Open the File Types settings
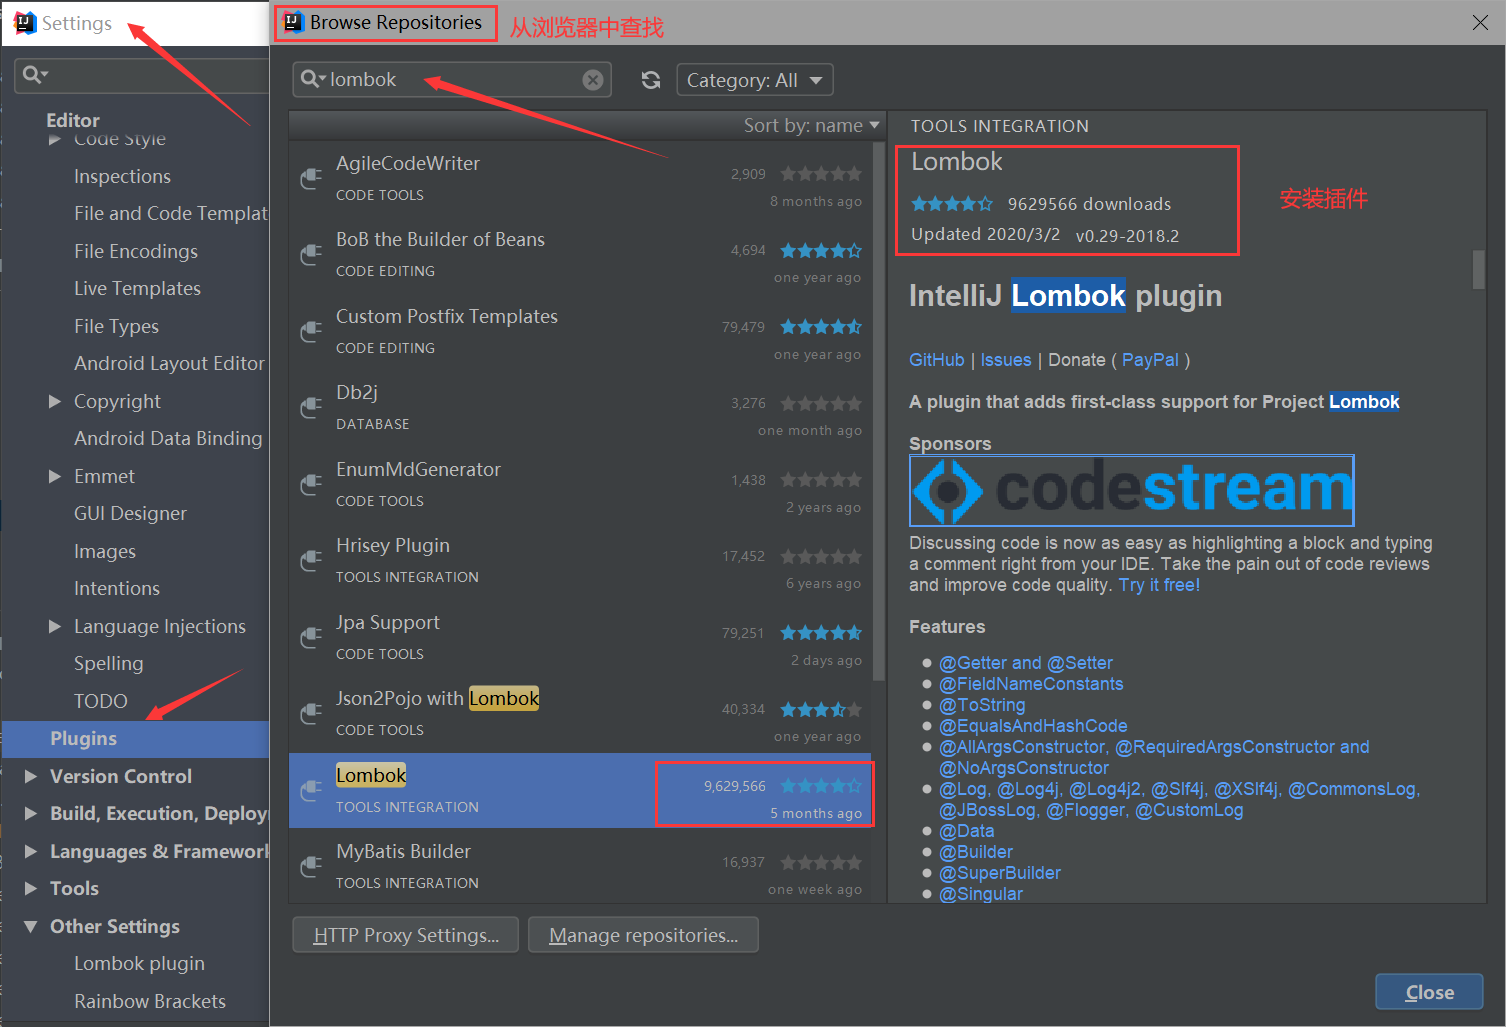The image size is (1506, 1027). 116,326
